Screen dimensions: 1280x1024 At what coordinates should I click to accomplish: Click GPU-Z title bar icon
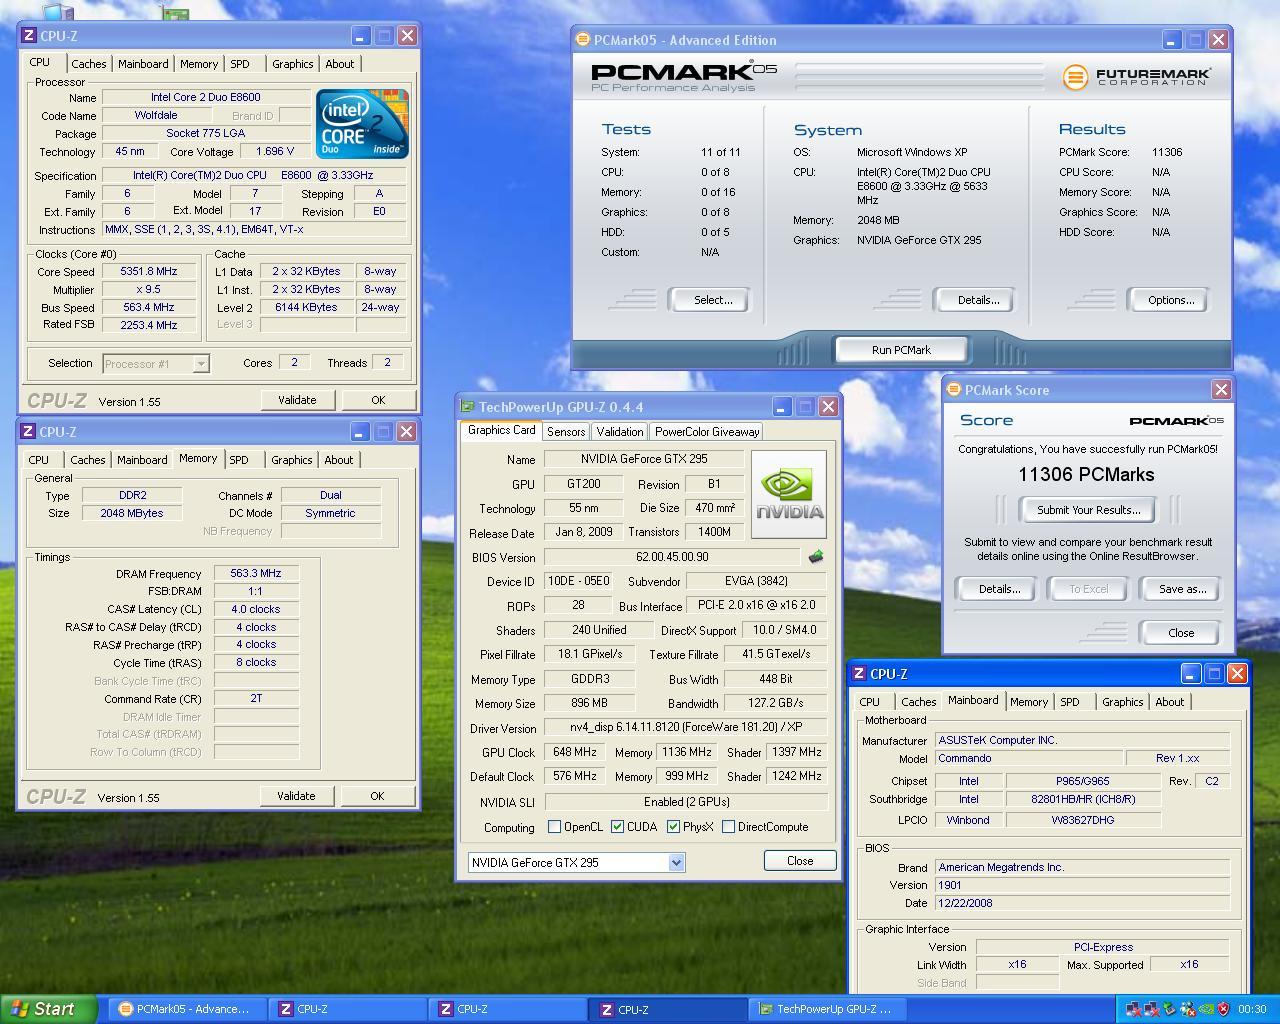click(467, 407)
